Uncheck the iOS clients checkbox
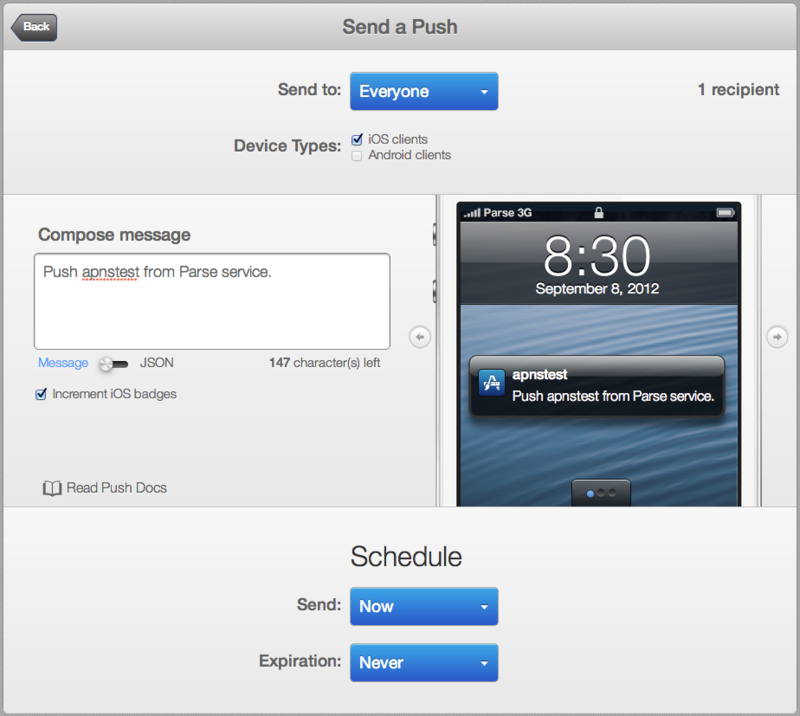 click(357, 139)
